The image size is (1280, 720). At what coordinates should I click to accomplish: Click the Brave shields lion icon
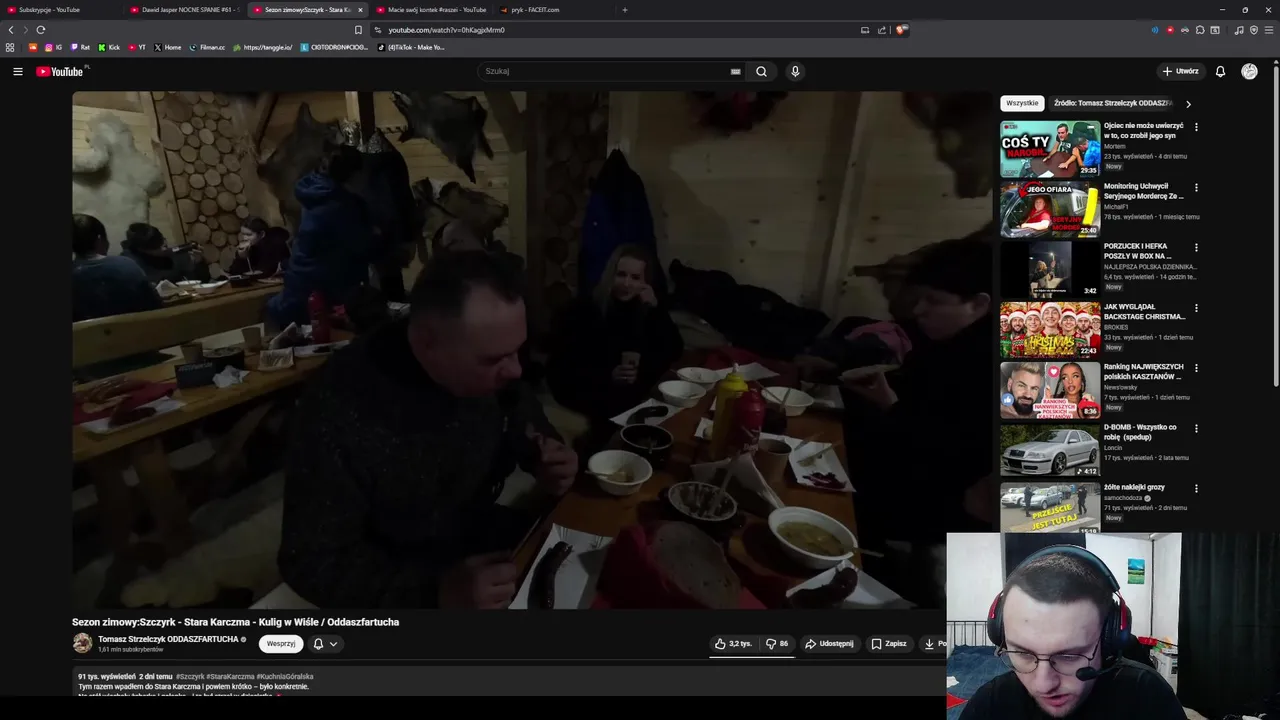tap(901, 30)
